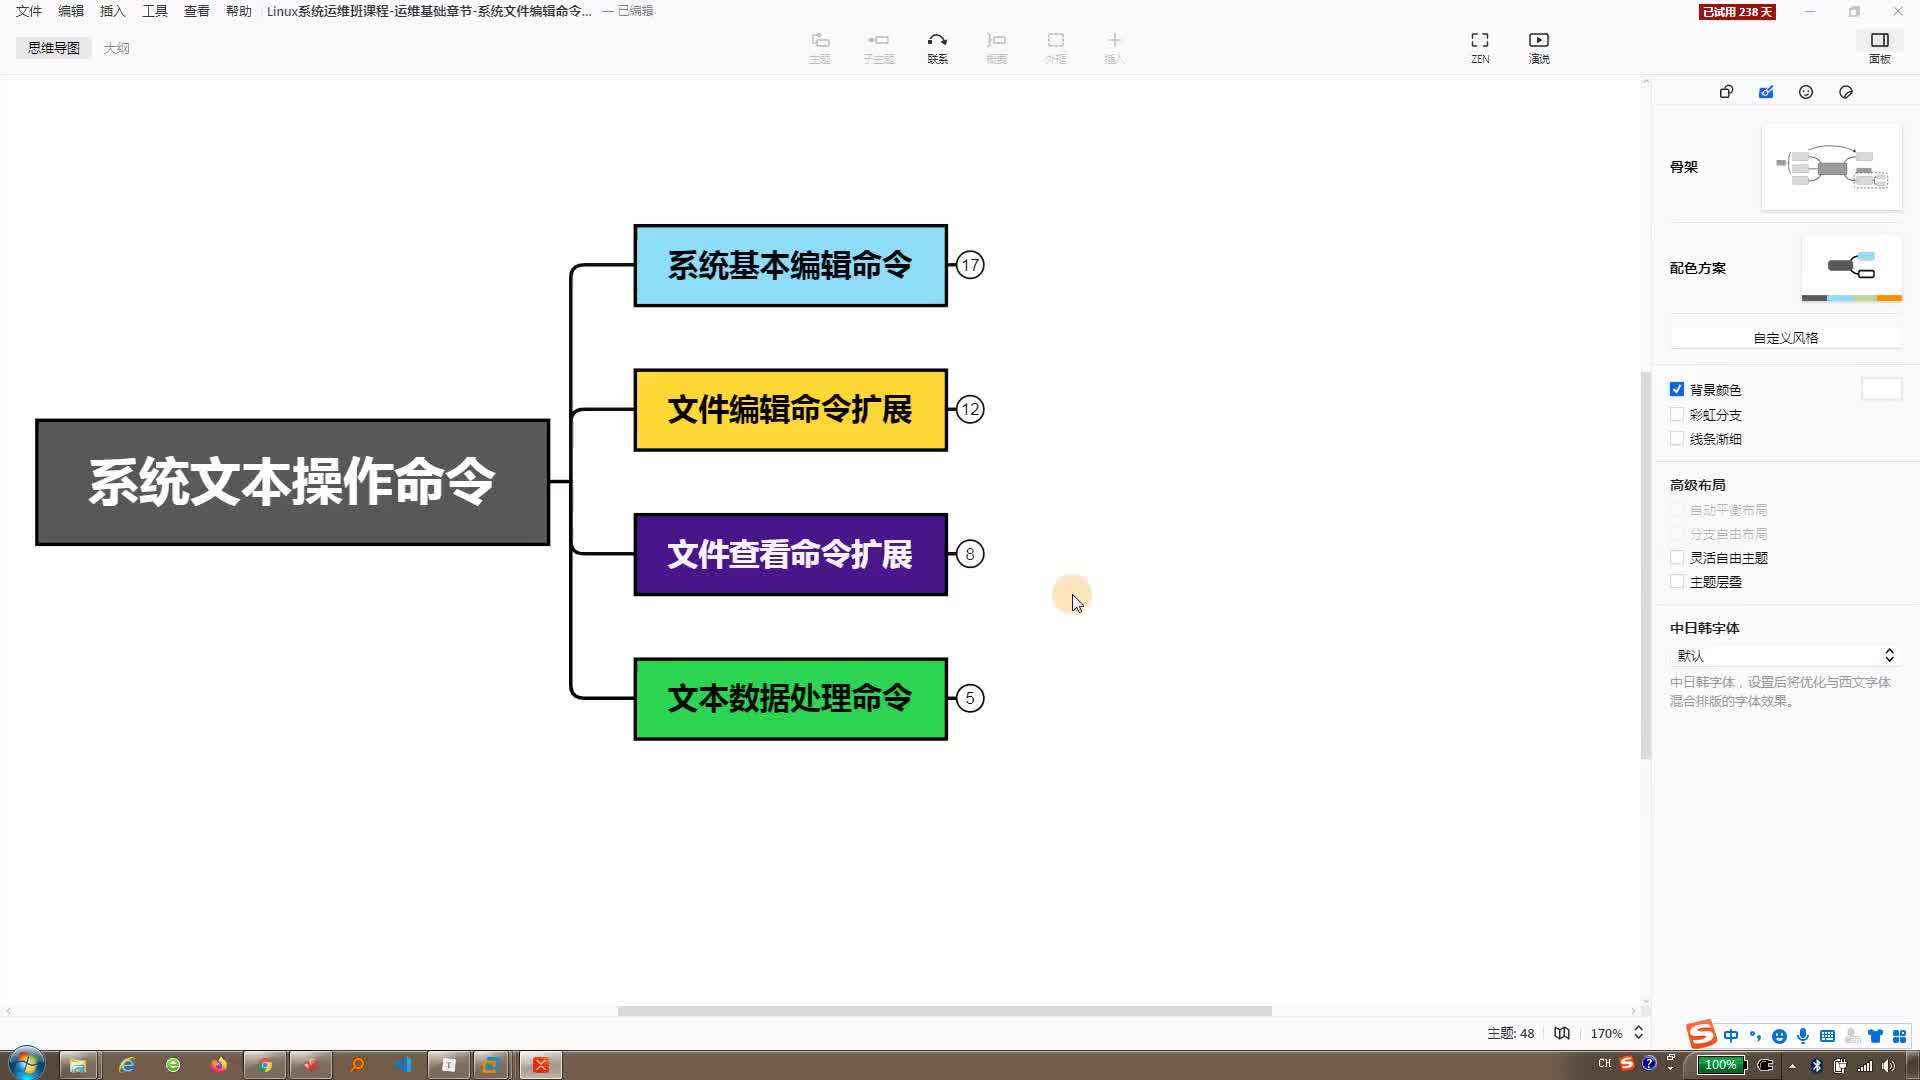Expand the 17 subtopics of 系统基本编辑命令
The width and height of the screenshot is (1920, 1080).
[x=970, y=265]
